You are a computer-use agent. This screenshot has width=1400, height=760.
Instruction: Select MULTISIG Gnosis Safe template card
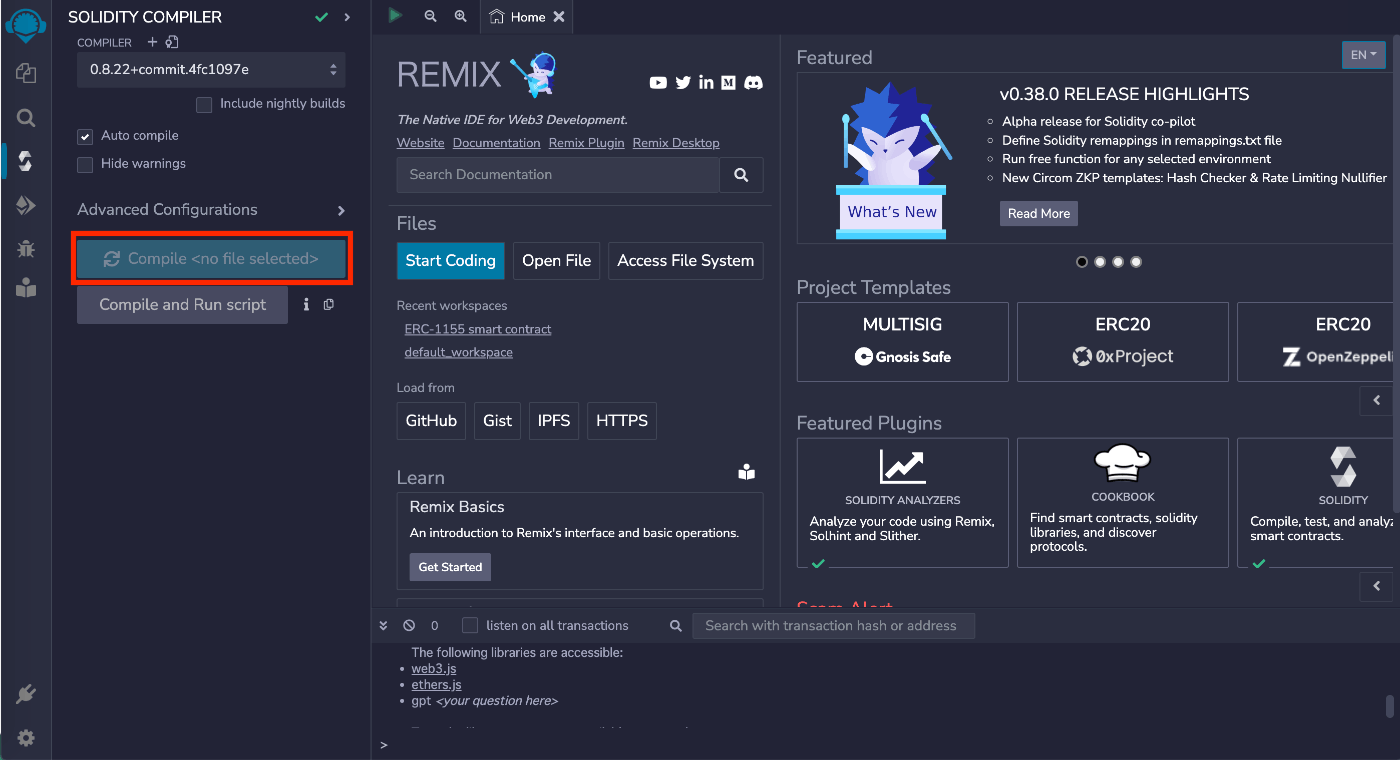pyautogui.click(x=903, y=342)
